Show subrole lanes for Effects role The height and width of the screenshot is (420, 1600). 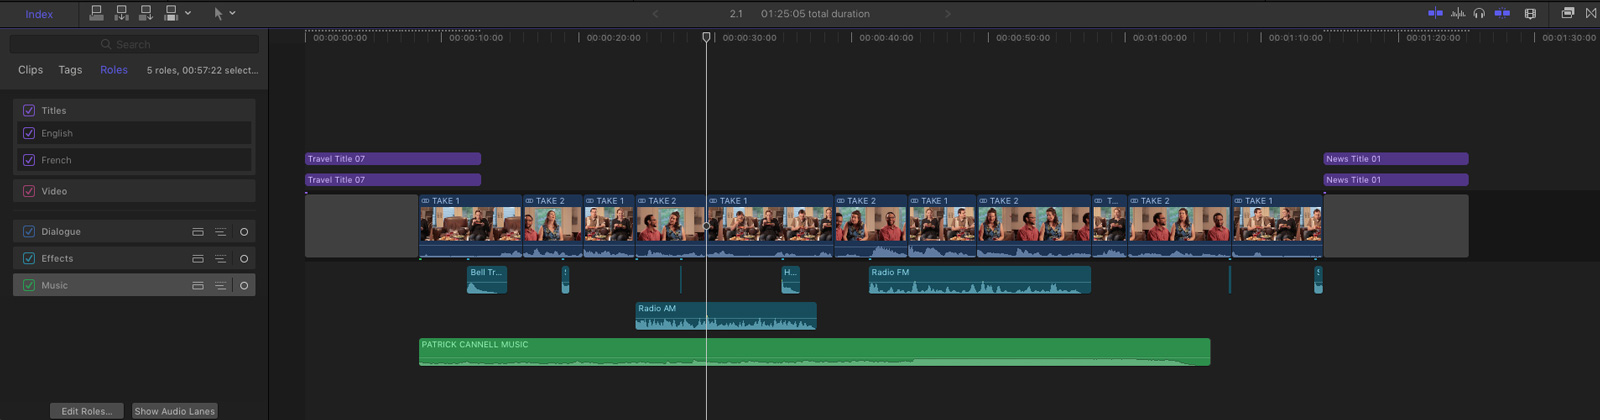(220, 258)
